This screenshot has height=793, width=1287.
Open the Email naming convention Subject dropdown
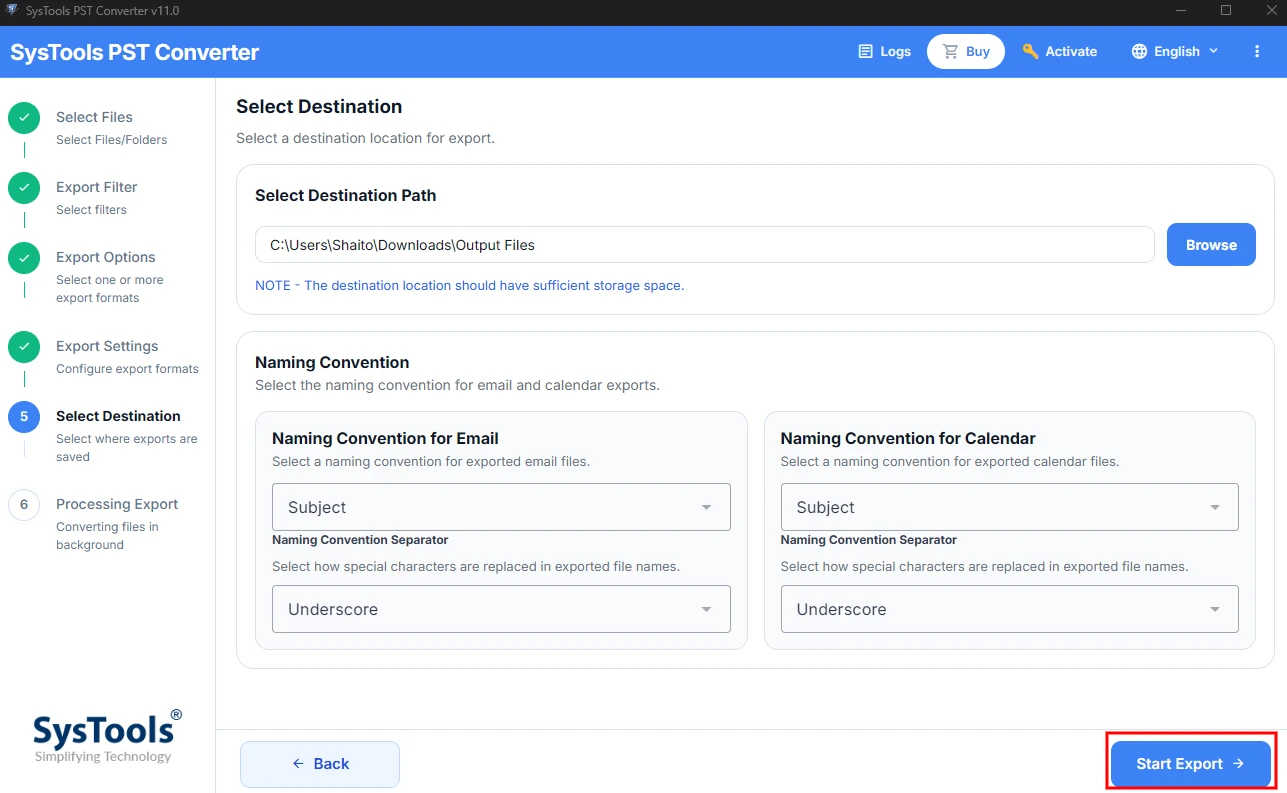click(x=501, y=507)
